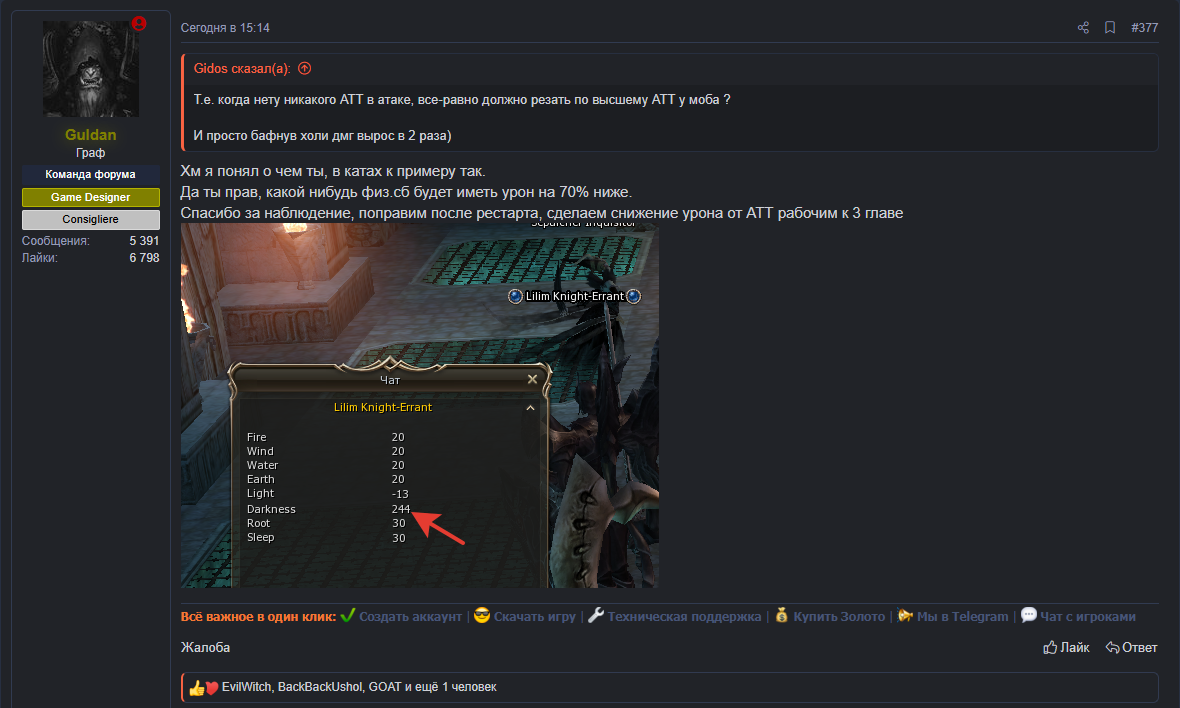Viewport: 1180px width, 708px height.
Task: Open the Guldan user avatar
Action: click(x=91, y=68)
